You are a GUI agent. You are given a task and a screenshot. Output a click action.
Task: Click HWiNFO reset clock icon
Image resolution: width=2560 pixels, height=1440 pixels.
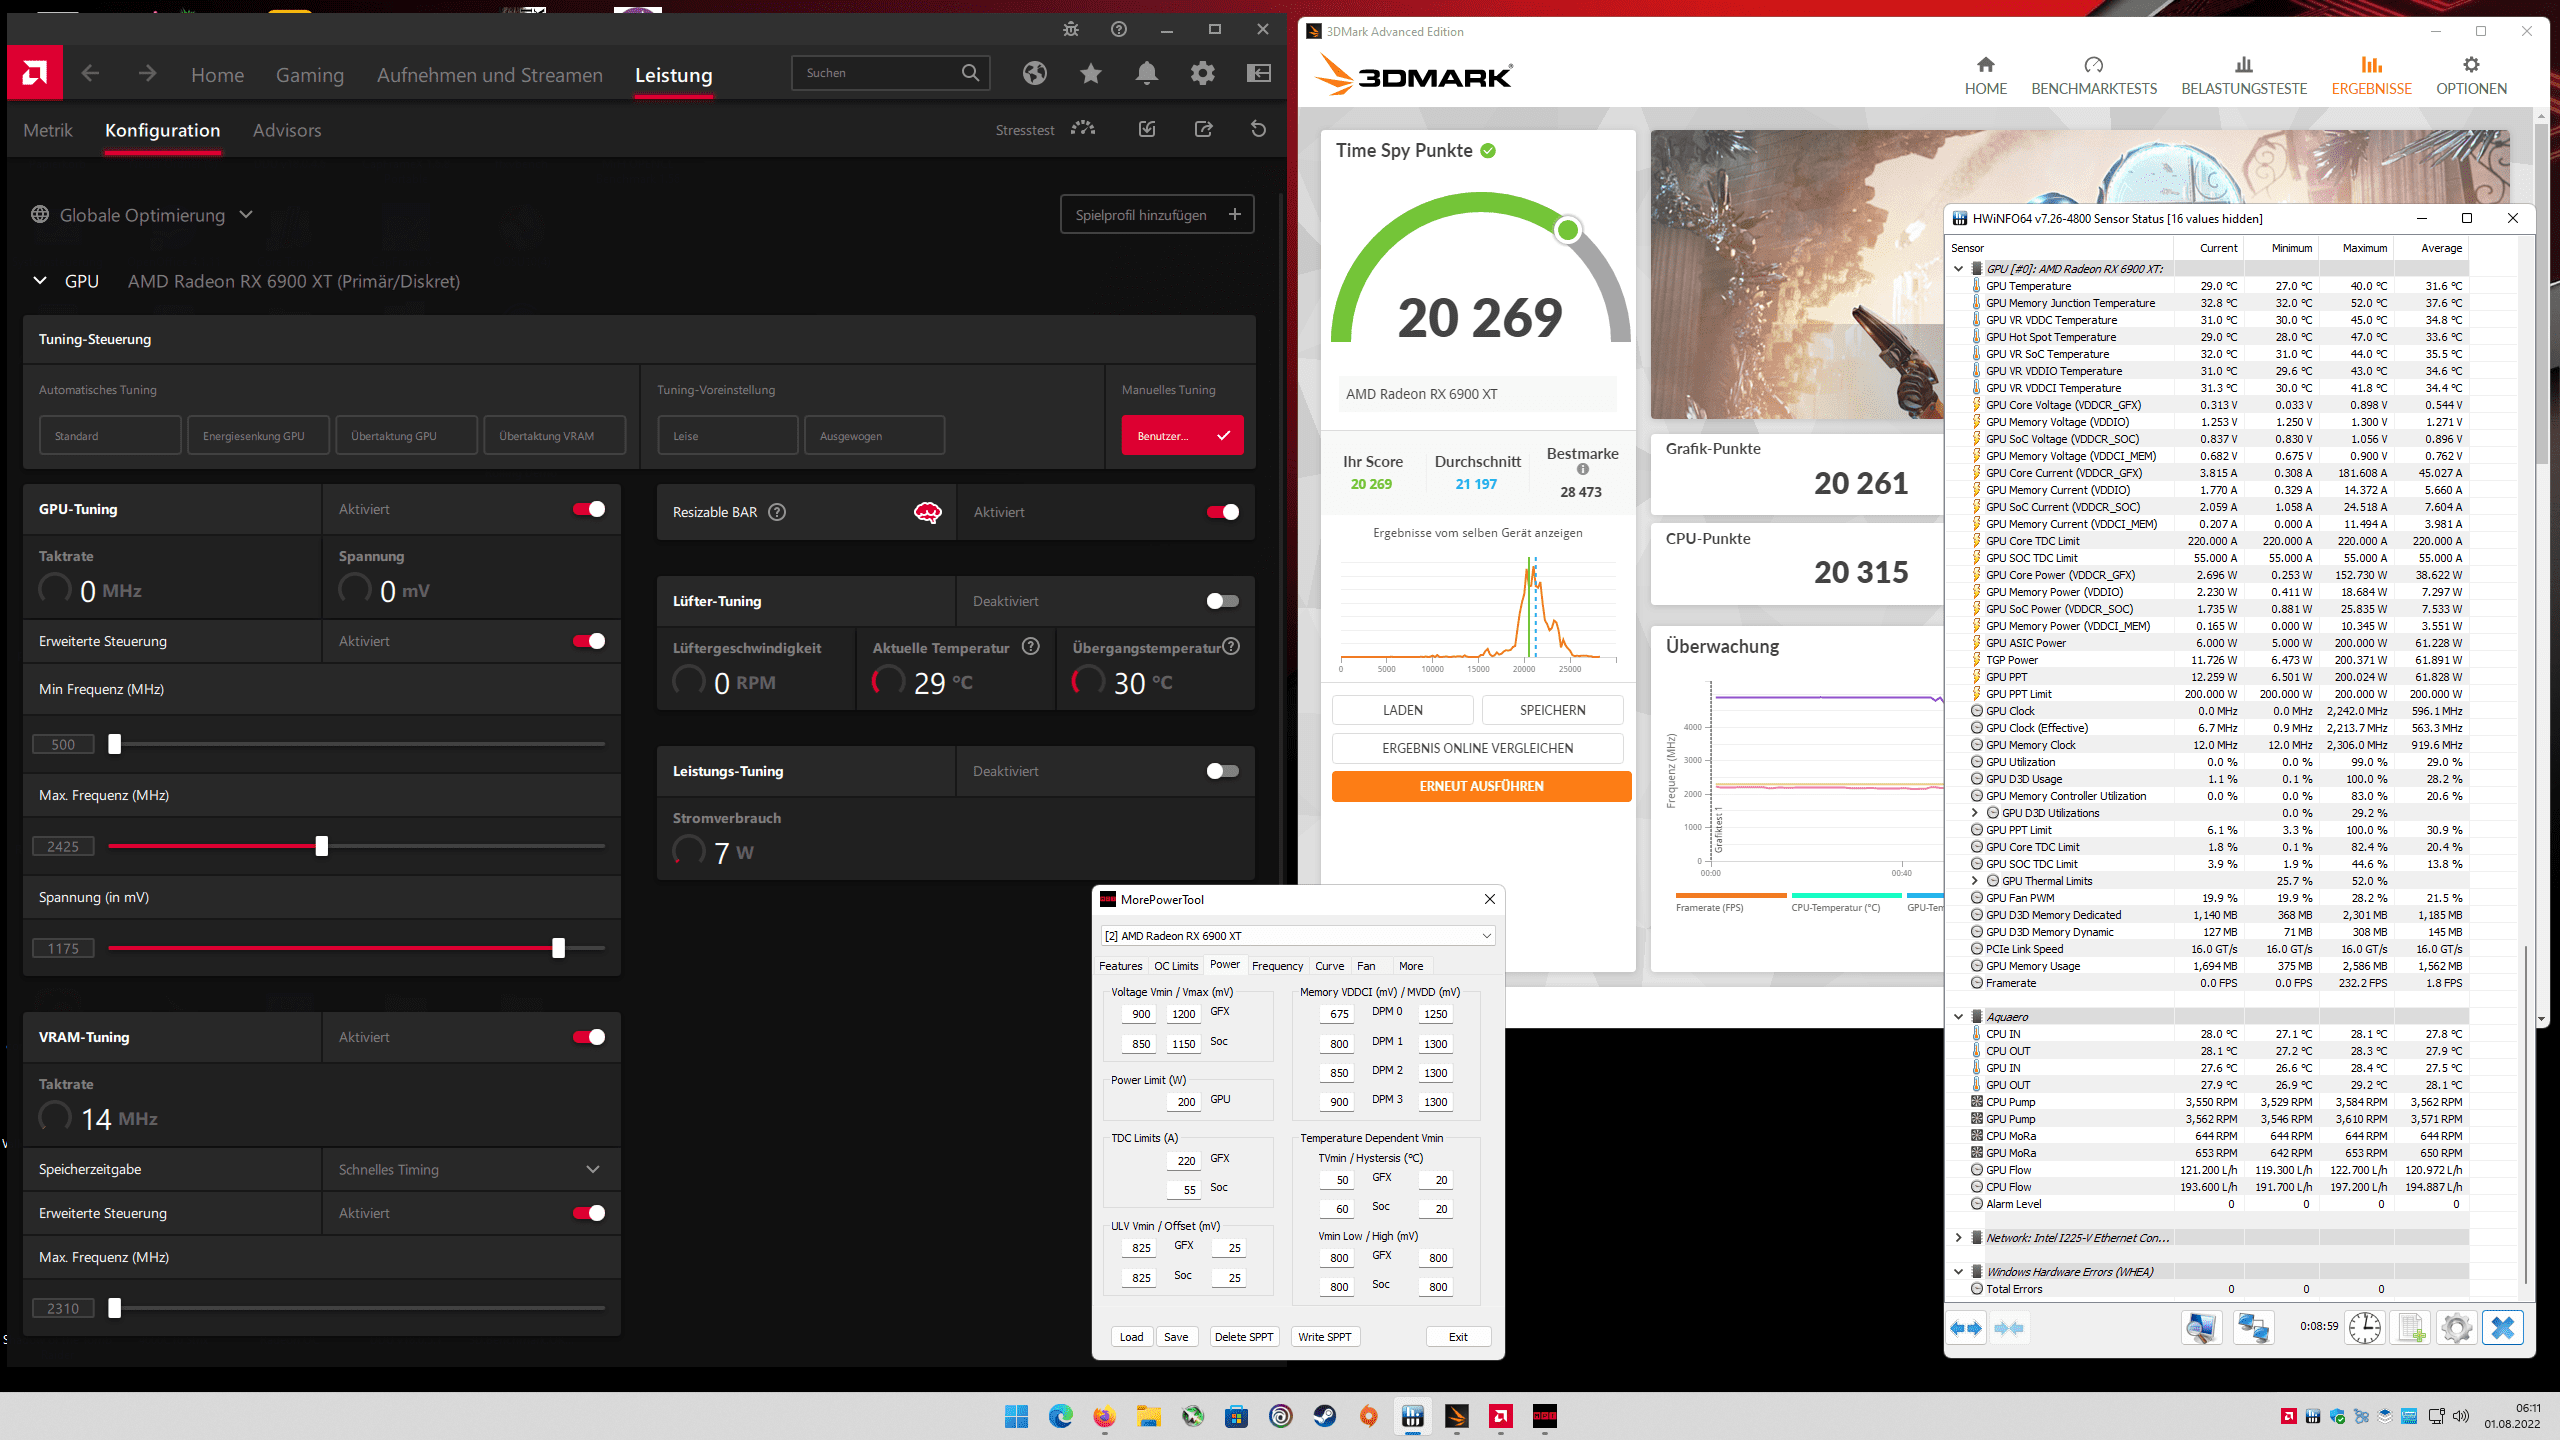coord(2364,1328)
